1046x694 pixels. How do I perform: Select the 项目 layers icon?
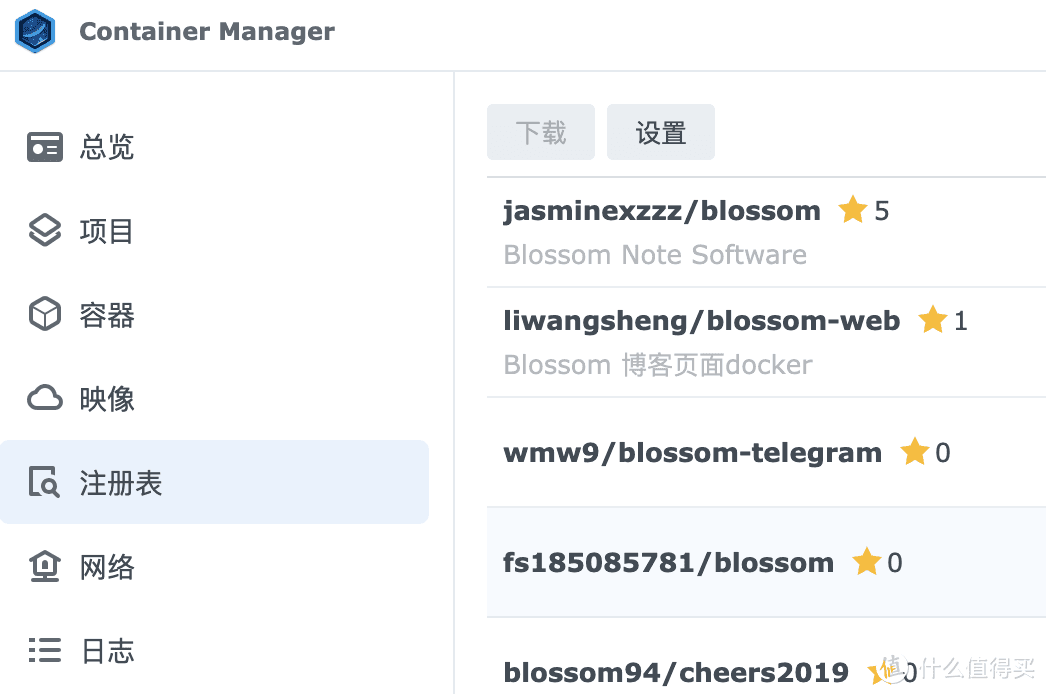click(44, 231)
